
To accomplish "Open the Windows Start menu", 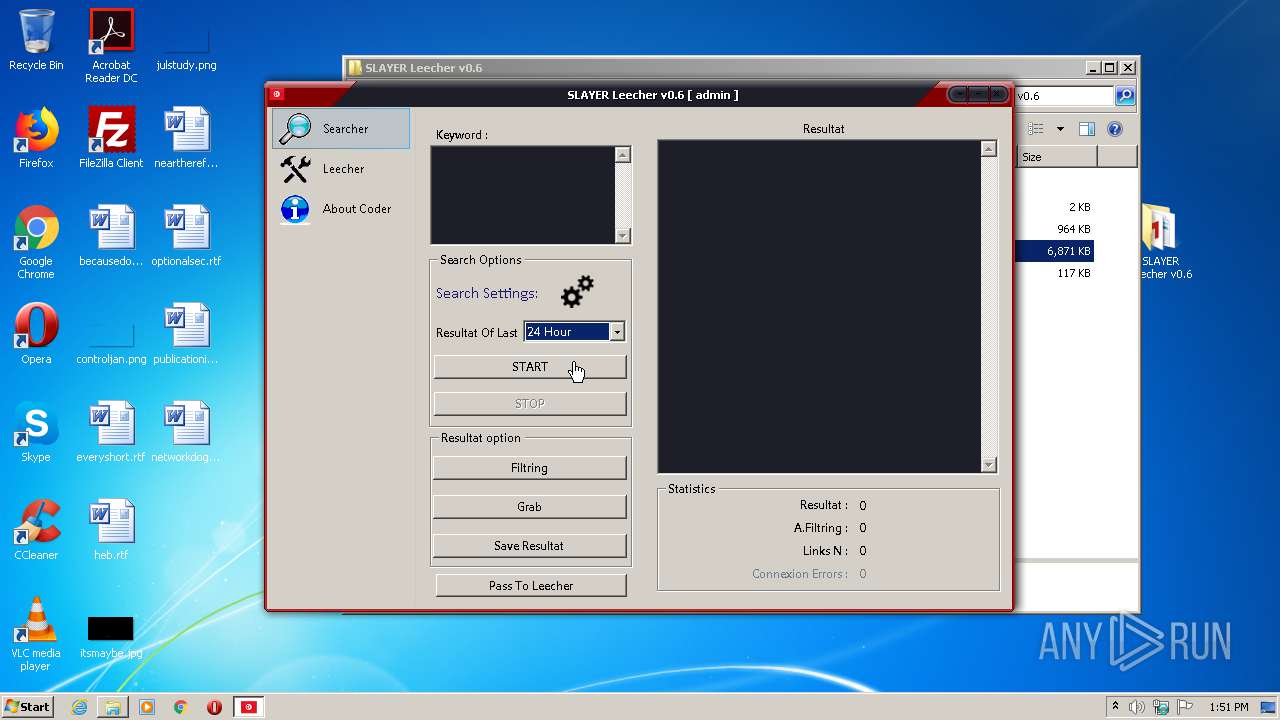I will (28, 706).
